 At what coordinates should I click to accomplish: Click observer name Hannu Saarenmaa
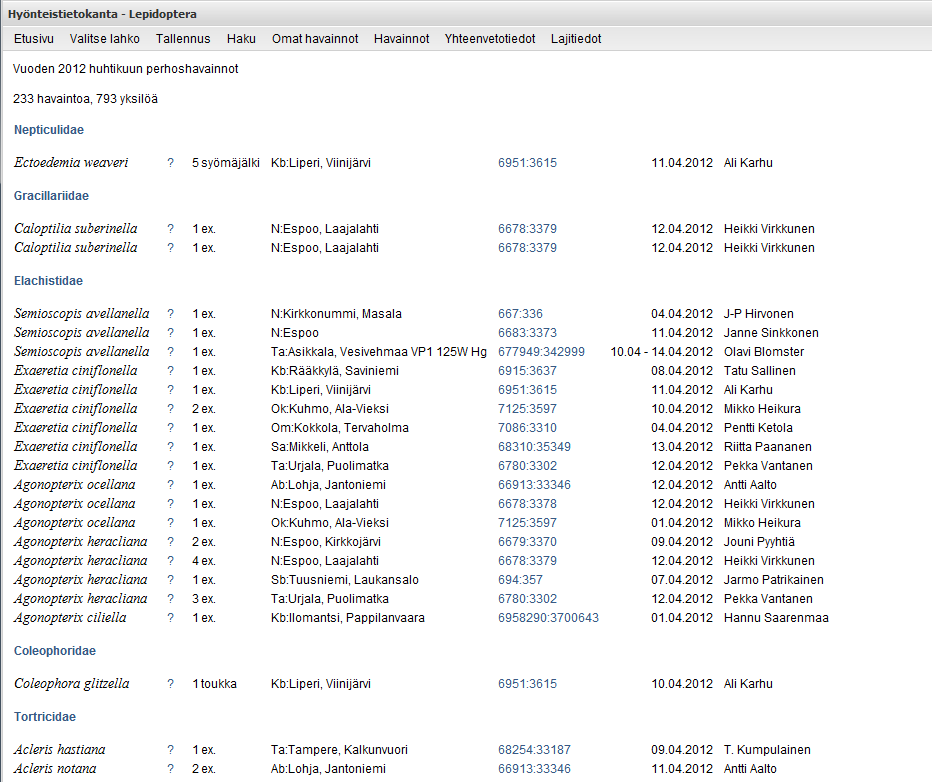click(776, 618)
